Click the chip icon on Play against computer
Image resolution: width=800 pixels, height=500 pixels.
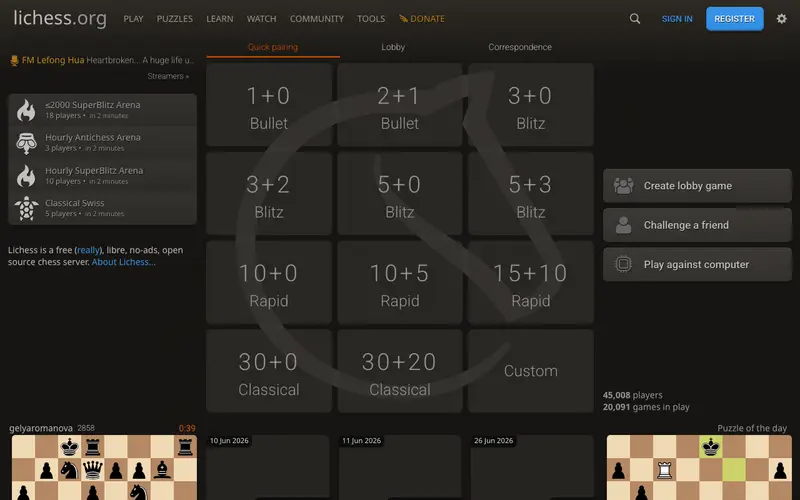tap(623, 264)
